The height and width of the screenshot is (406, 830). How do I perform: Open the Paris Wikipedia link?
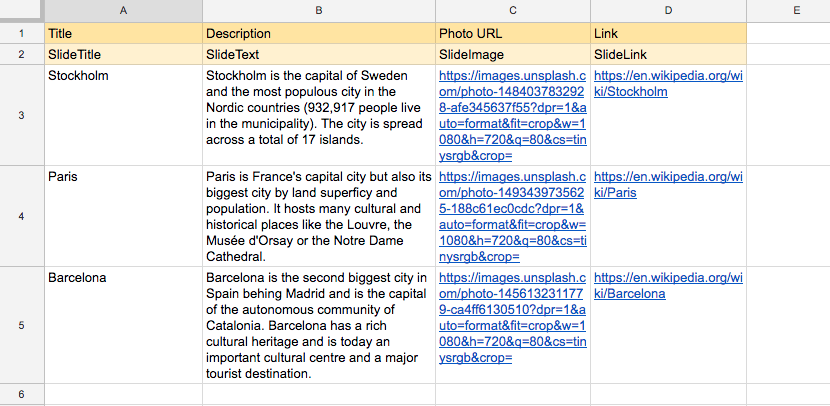point(667,184)
